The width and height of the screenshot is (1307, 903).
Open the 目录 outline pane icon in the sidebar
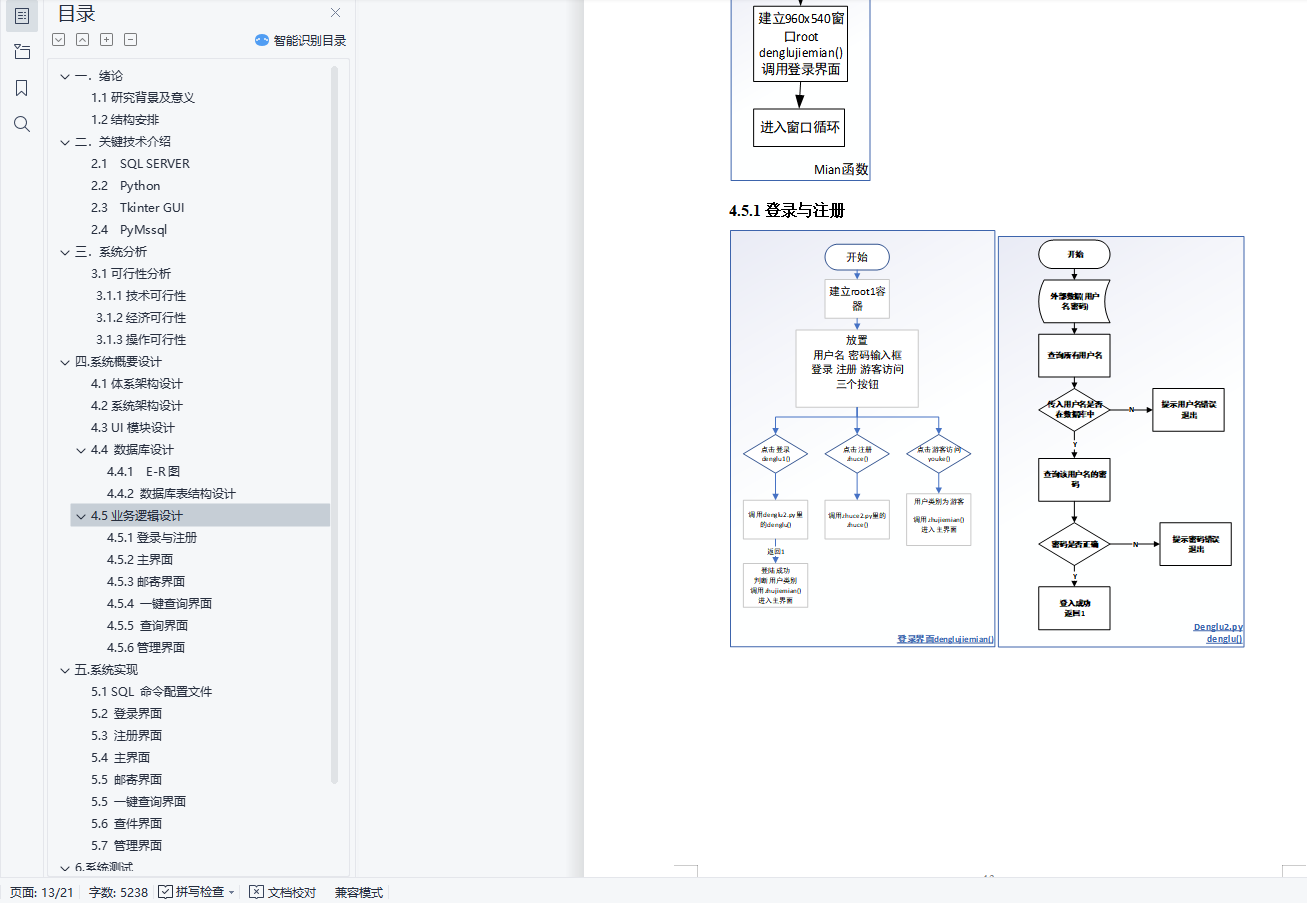click(22, 16)
